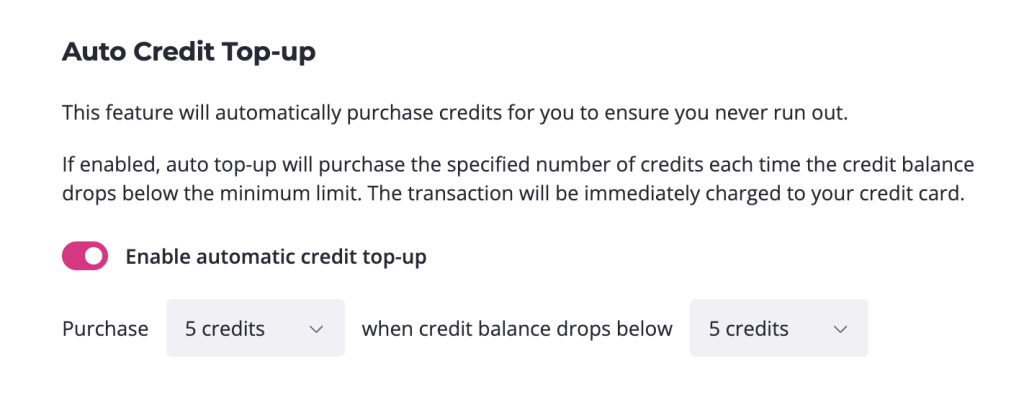Open the Purchase amount dropdown
The image size is (1024, 405).
pyautogui.click(x=255, y=328)
